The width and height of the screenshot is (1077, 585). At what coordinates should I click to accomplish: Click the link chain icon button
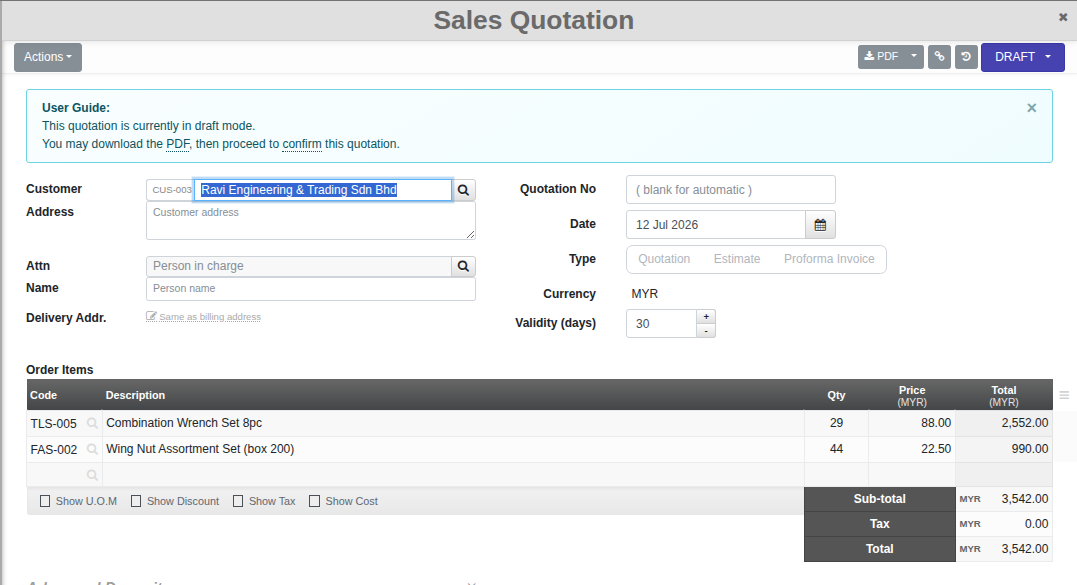pyautogui.click(x=939, y=56)
